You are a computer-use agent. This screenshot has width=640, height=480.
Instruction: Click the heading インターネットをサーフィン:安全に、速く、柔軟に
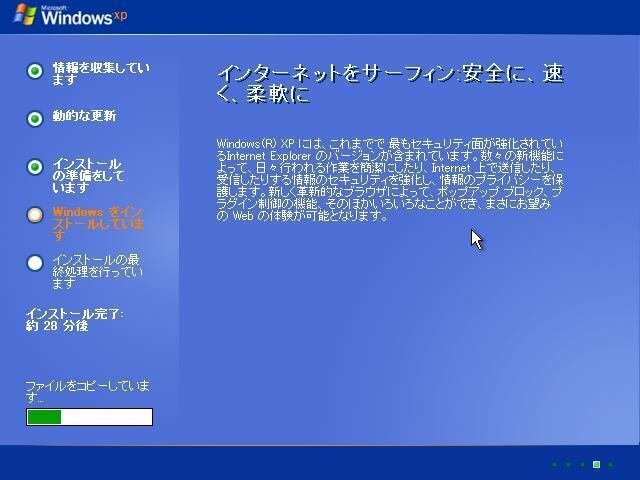390,84
